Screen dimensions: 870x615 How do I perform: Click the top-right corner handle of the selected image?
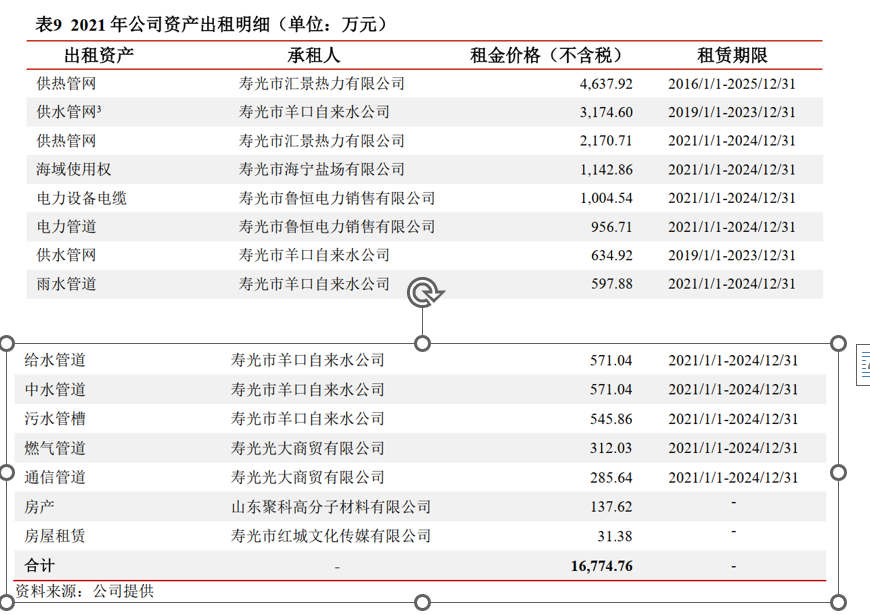[x=838, y=344]
